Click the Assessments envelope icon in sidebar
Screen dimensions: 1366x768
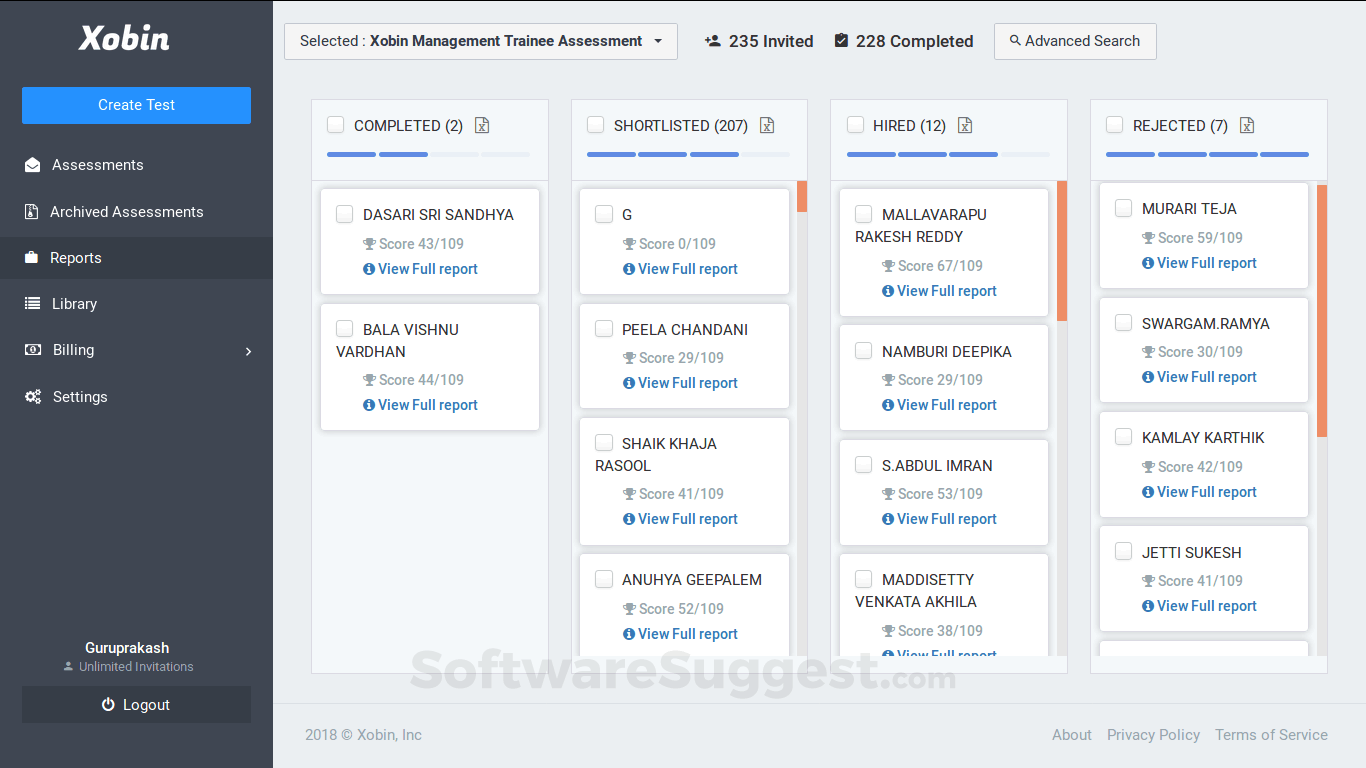click(33, 165)
